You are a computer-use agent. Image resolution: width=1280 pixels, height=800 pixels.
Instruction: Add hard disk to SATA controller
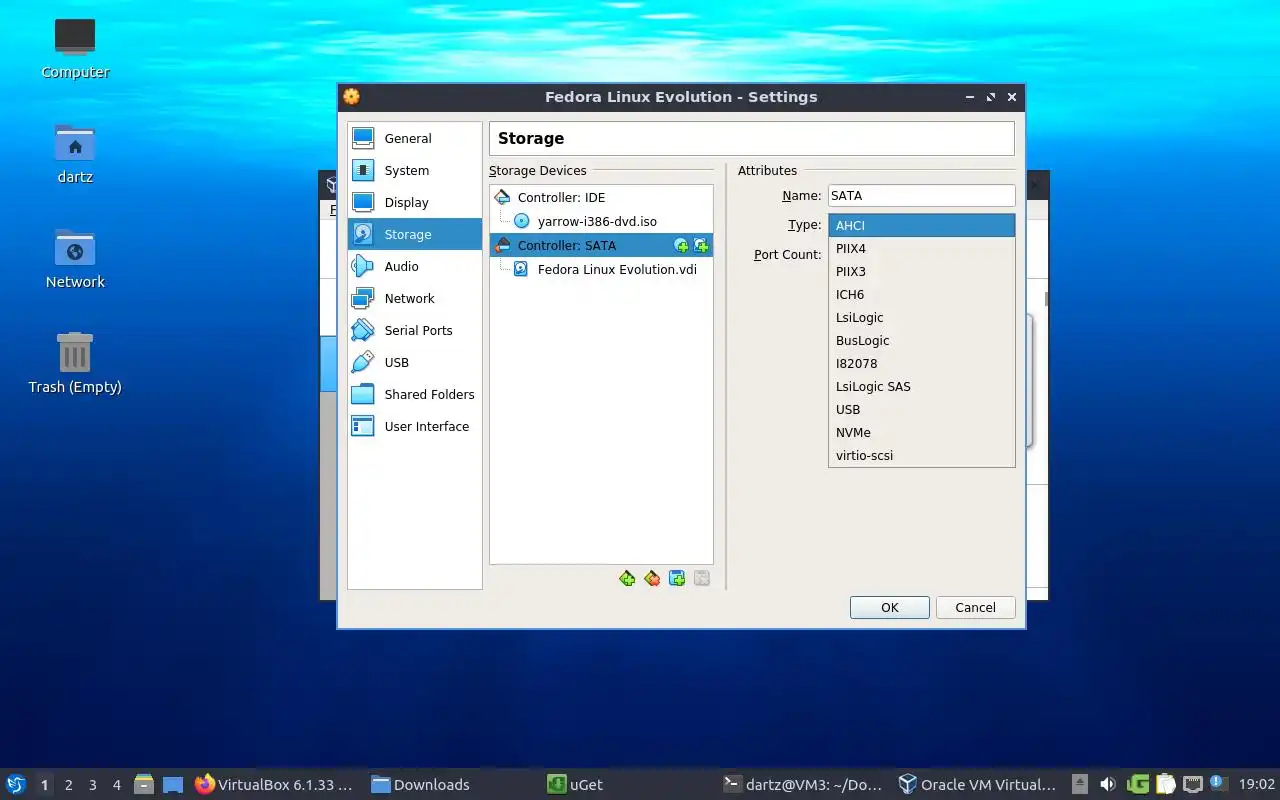(x=701, y=246)
